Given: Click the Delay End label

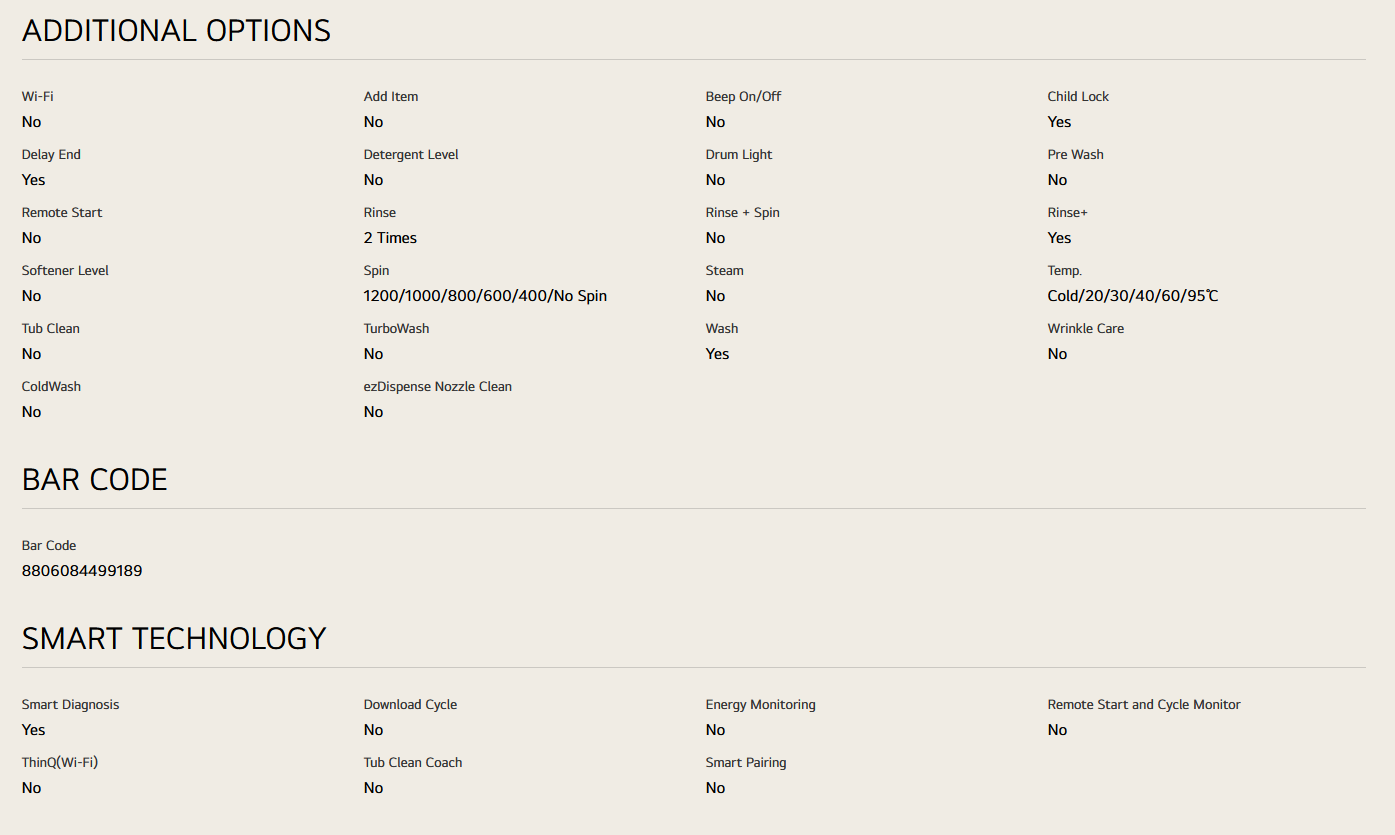Looking at the screenshot, I should click(x=51, y=155).
